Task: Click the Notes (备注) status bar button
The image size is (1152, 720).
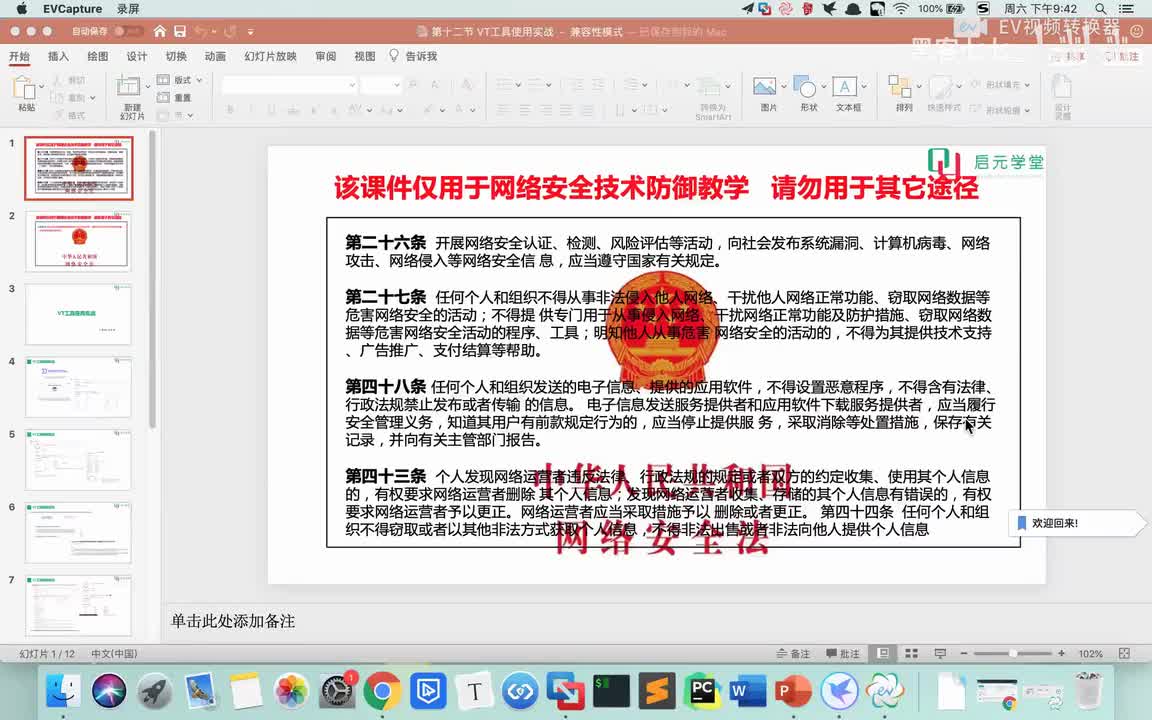Action: pos(793,653)
